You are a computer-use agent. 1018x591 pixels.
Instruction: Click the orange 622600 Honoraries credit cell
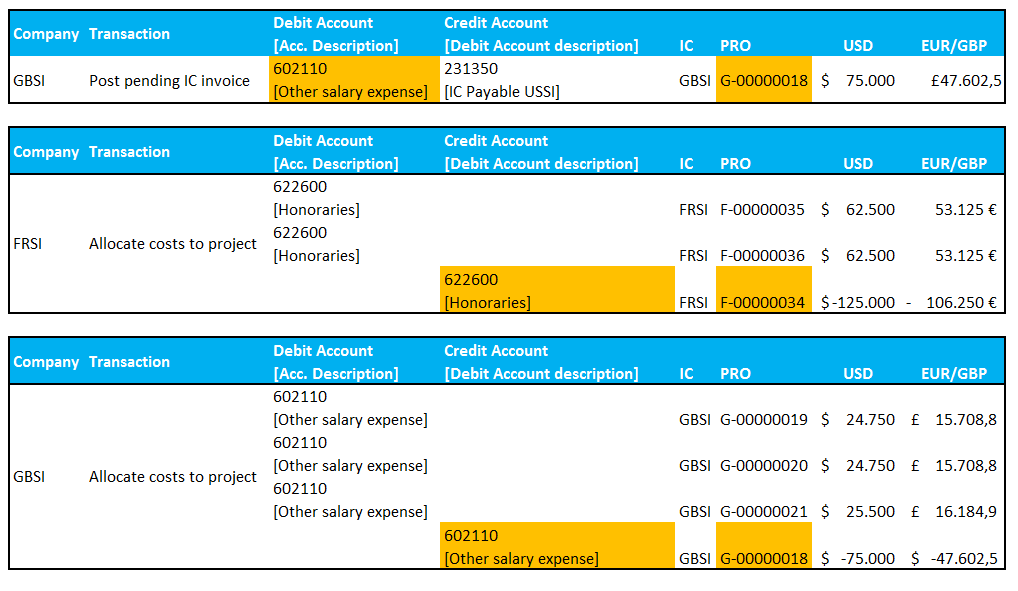(556, 291)
